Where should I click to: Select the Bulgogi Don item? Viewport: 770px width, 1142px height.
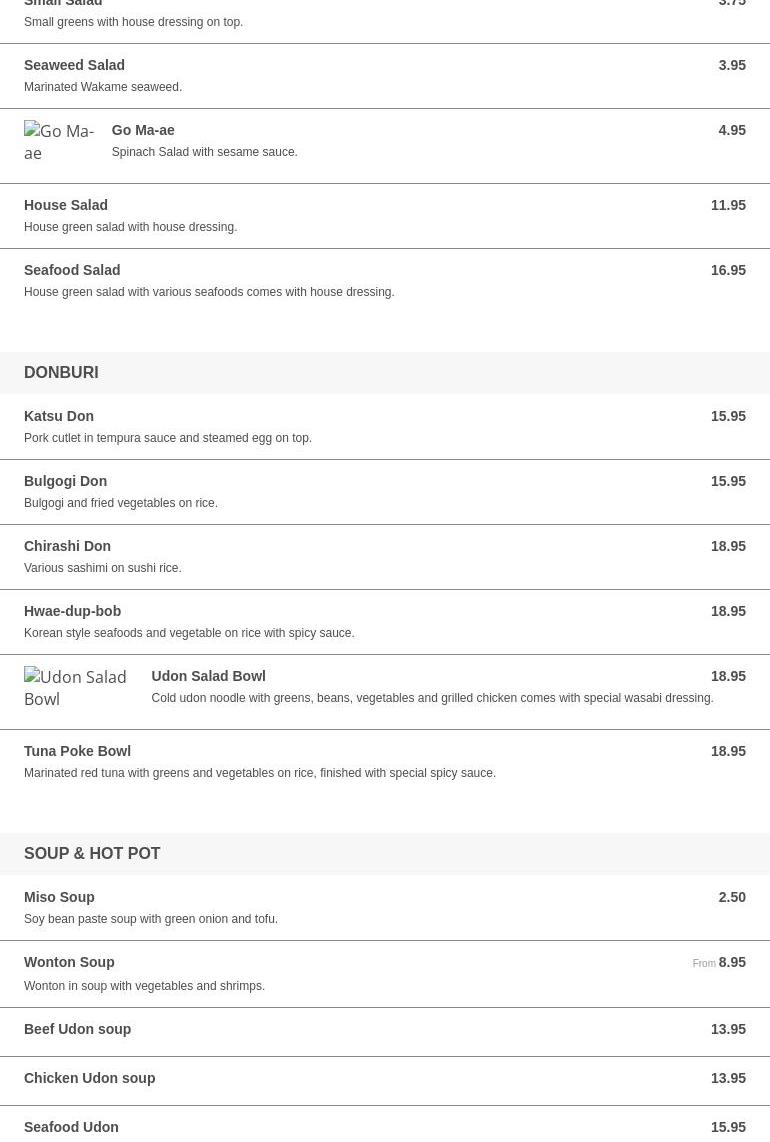click(65, 481)
